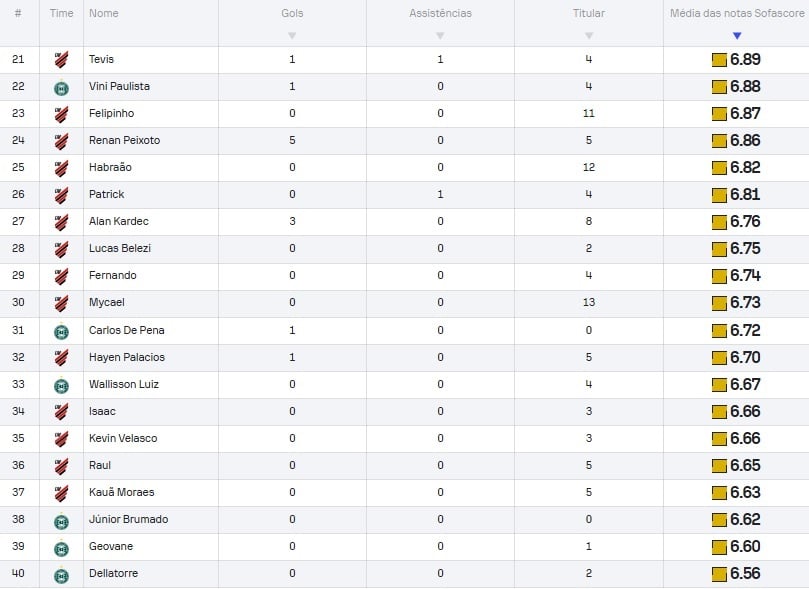Select the Nome column header
This screenshot has width=809, height=589.
[x=104, y=13]
